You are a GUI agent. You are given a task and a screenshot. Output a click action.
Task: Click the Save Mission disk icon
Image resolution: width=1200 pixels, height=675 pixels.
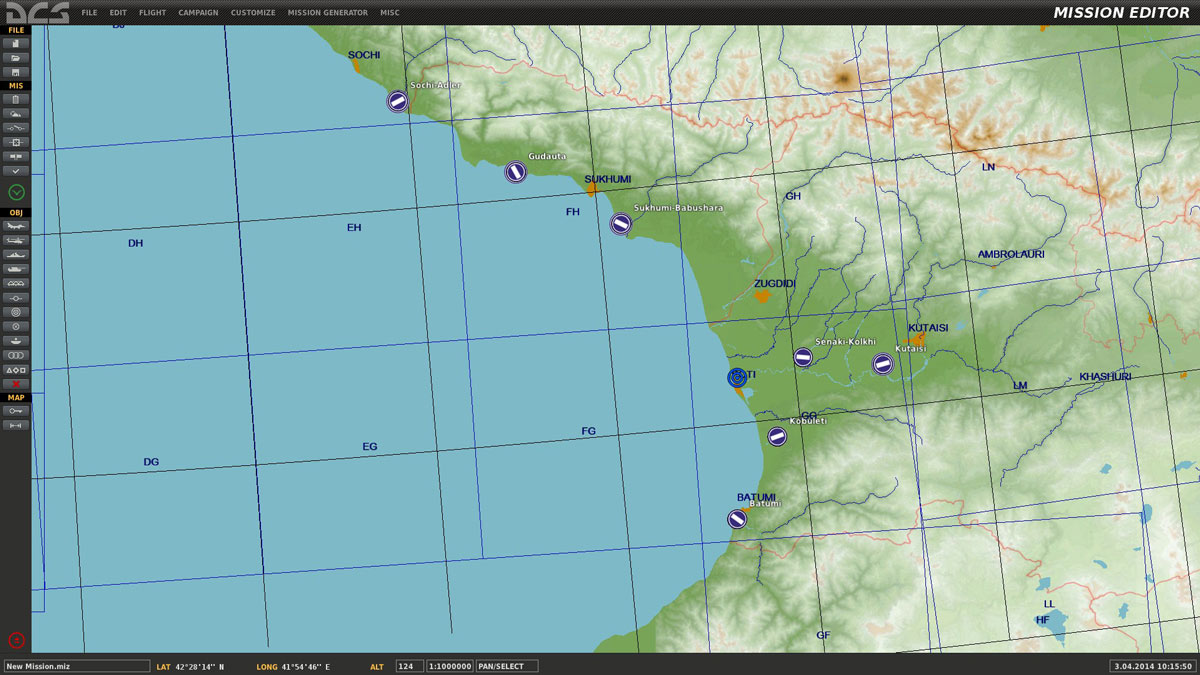point(16,72)
